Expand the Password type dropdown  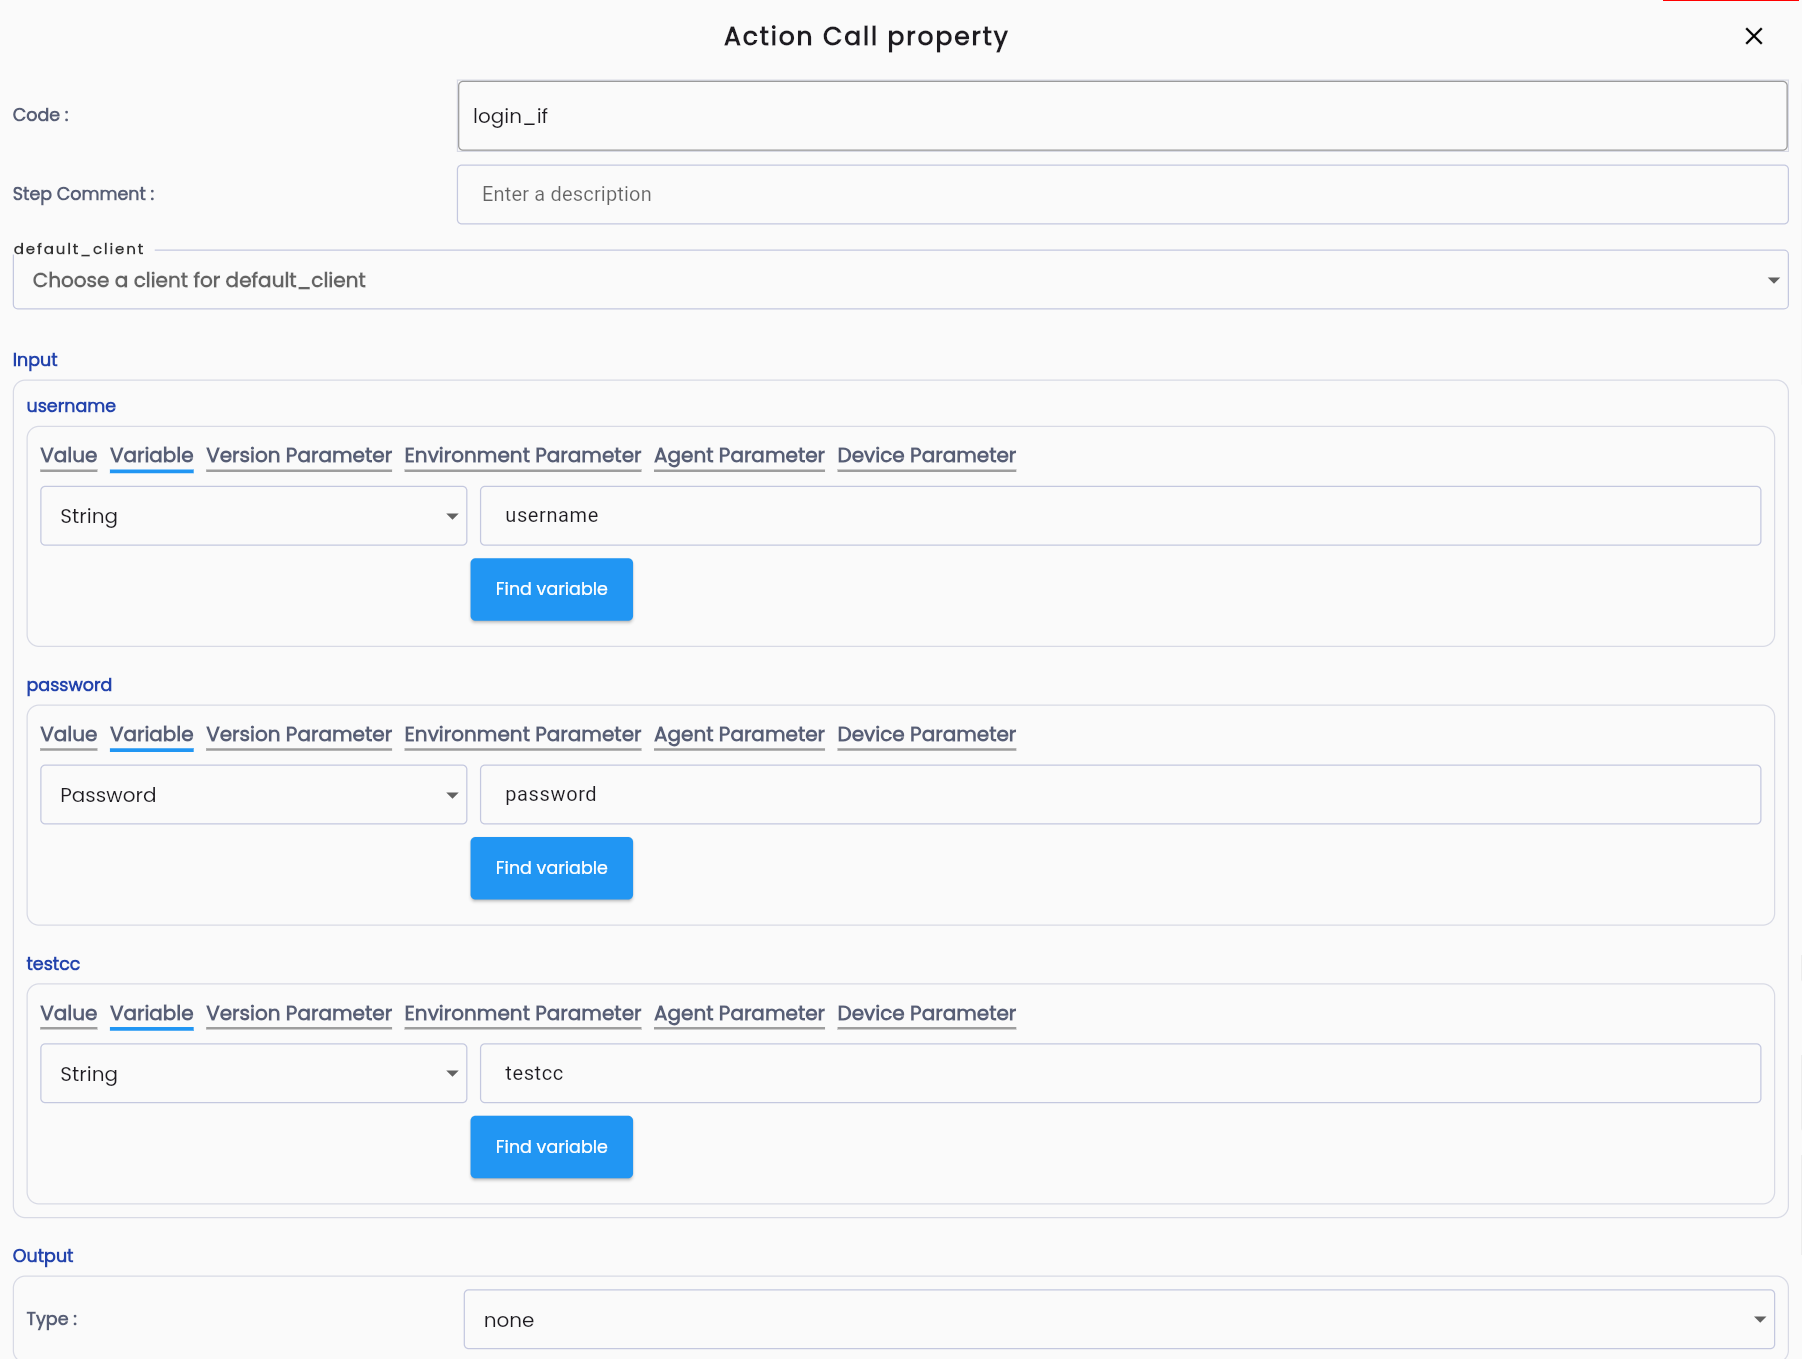click(x=254, y=795)
